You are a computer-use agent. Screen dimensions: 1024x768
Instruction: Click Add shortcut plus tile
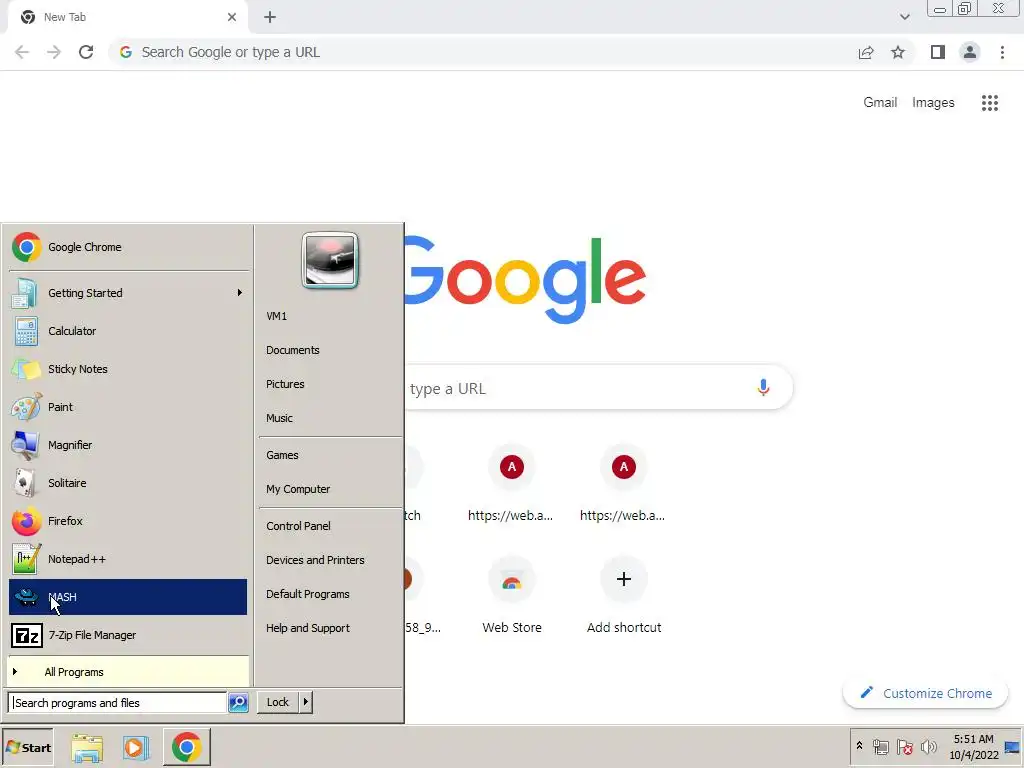624,595
